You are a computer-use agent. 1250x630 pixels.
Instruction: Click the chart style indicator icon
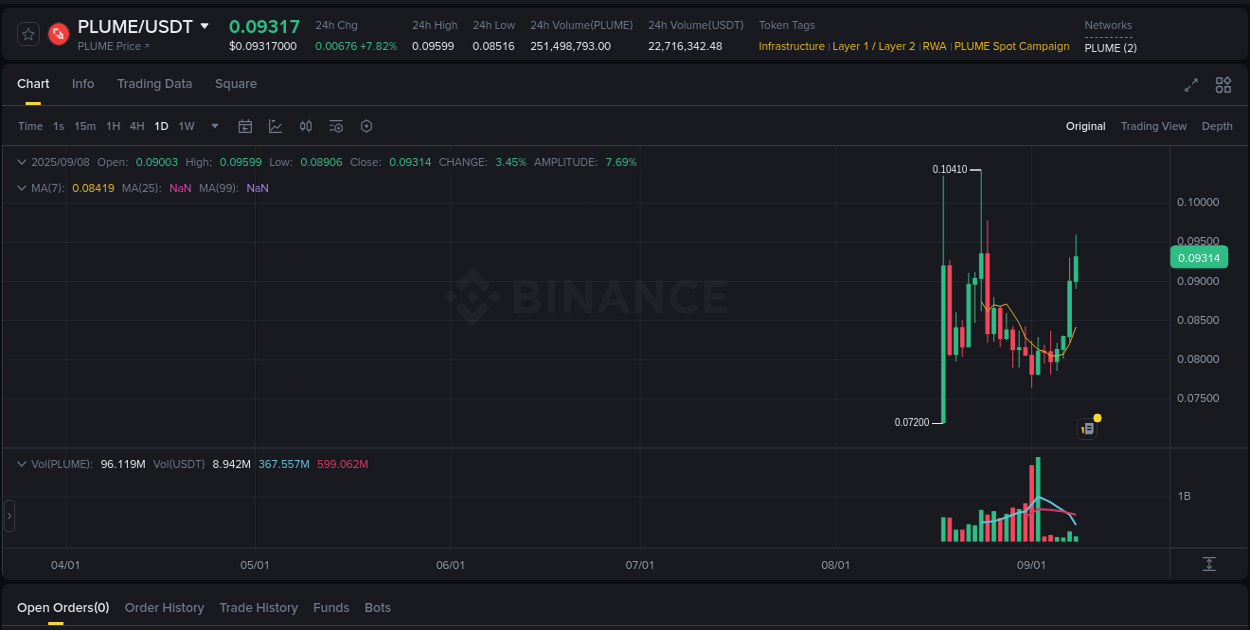(275, 126)
